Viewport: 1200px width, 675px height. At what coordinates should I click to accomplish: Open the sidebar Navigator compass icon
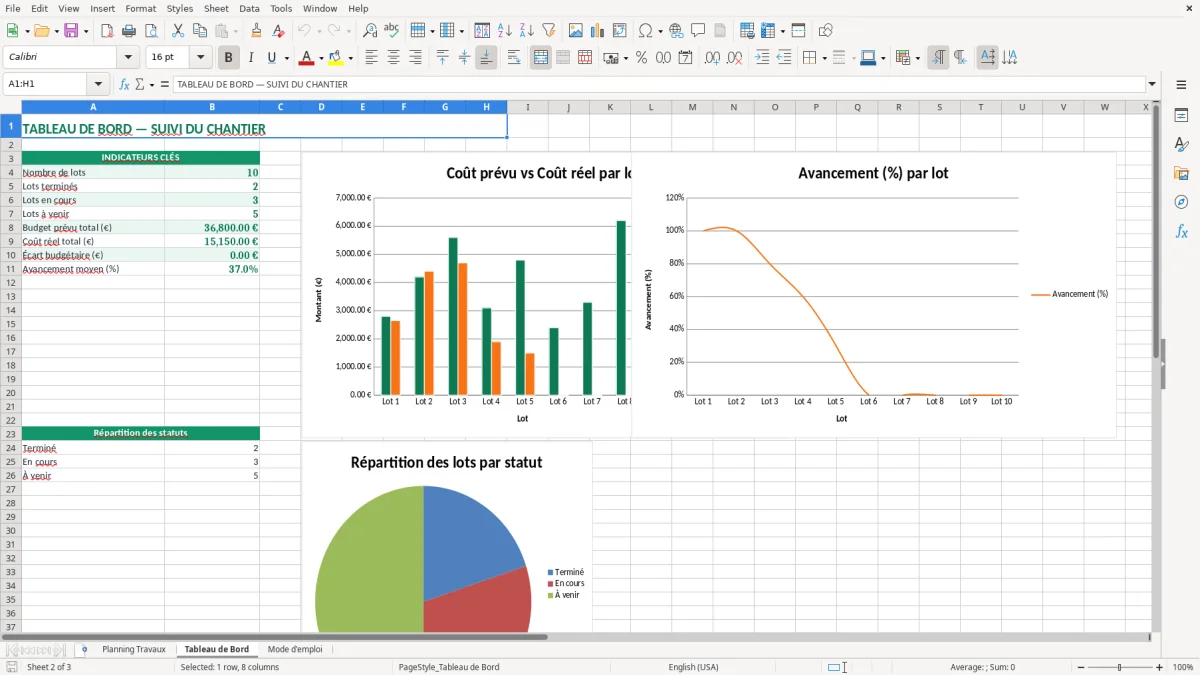(x=1181, y=203)
